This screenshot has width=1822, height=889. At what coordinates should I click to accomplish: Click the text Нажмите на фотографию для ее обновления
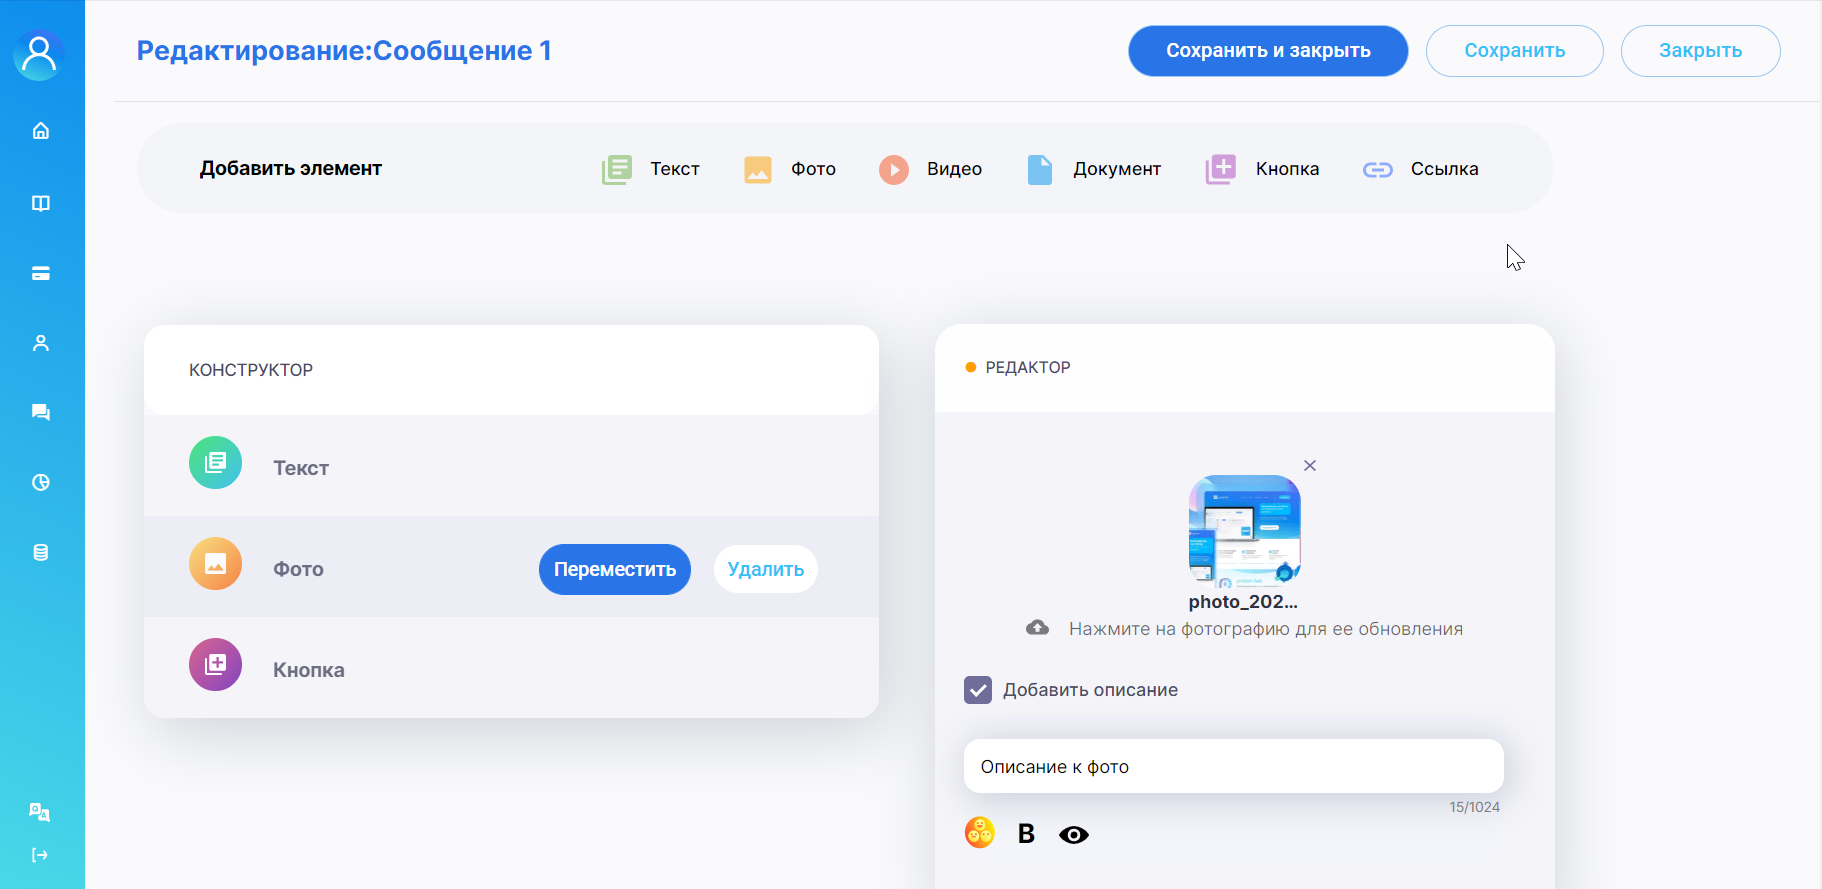[x=1266, y=629]
